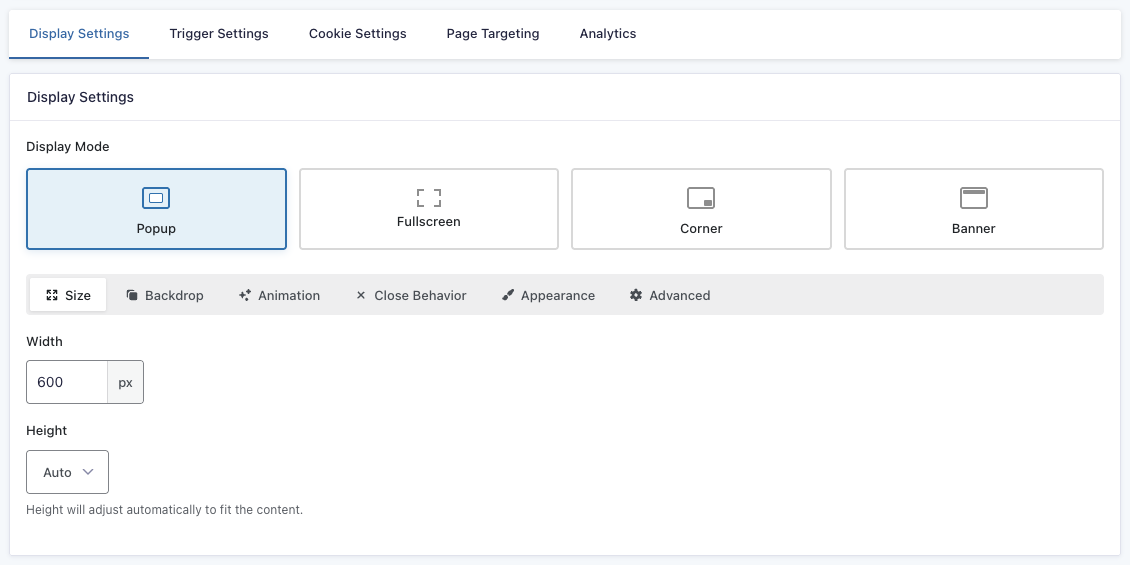Image resolution: width=1130 pixels, height=565 pixels.
Task: Click the Close Behavior X icon
Action: [x=361, y=295]
